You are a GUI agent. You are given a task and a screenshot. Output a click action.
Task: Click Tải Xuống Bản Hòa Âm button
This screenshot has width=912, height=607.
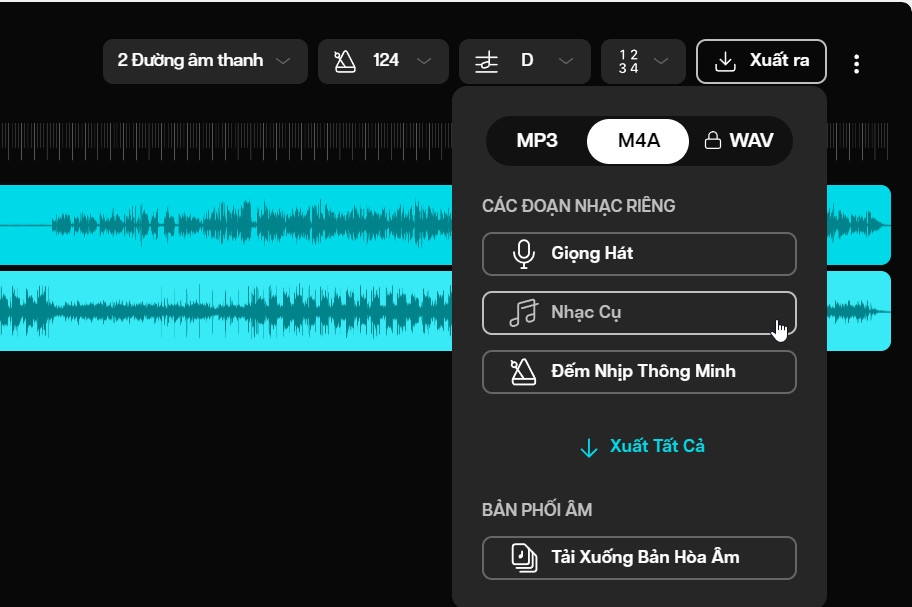click(x=639, y=558)
